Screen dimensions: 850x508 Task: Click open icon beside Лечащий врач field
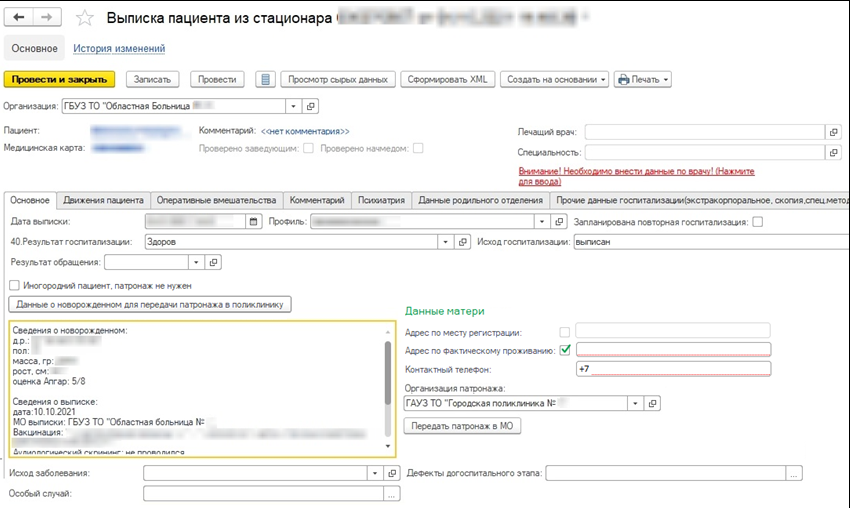[833, 132]
